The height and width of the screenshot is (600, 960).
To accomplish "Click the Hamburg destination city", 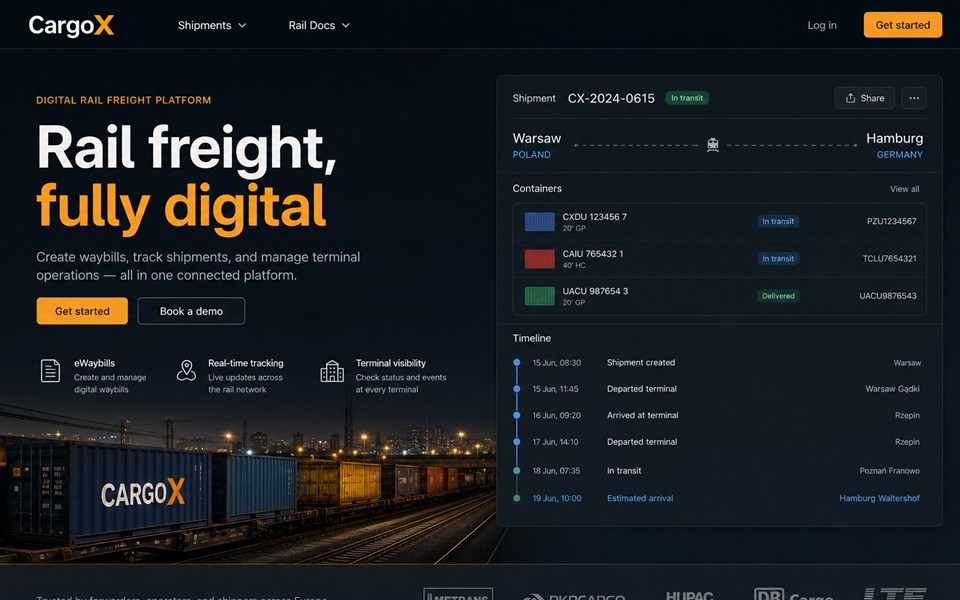I will coord(894,138).
